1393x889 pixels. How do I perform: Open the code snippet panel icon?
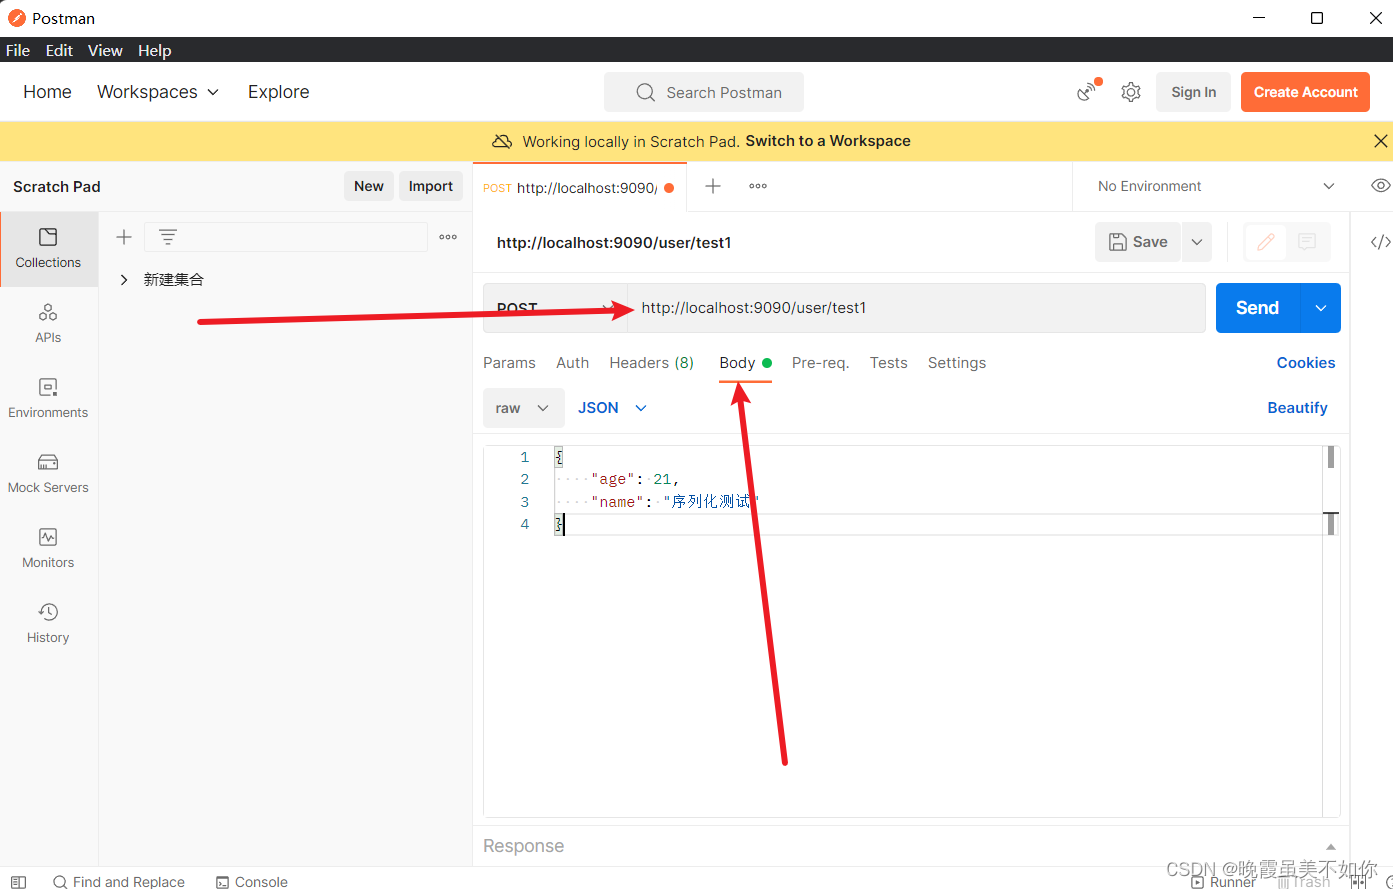[x=1380, y=242]
